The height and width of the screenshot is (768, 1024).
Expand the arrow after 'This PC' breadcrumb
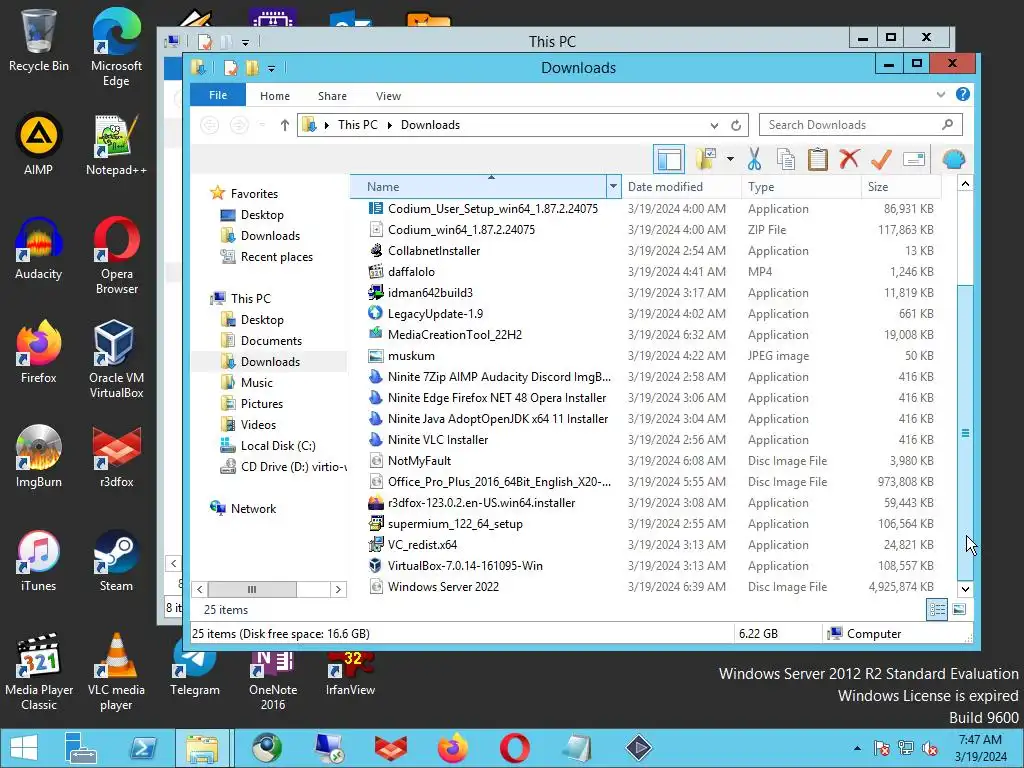tap(390, 125)
